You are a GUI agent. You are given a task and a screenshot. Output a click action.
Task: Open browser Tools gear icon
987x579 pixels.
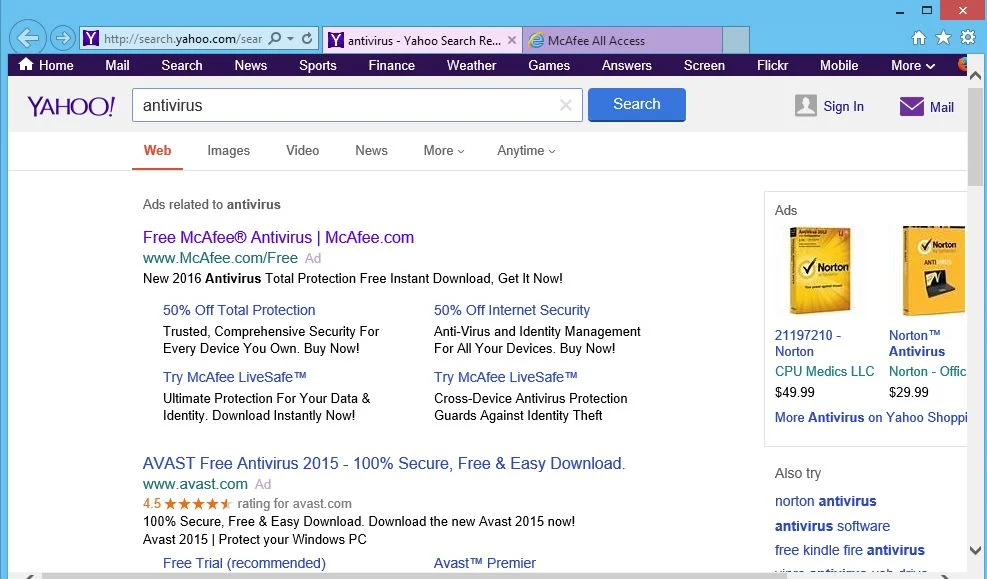[968, 38]
